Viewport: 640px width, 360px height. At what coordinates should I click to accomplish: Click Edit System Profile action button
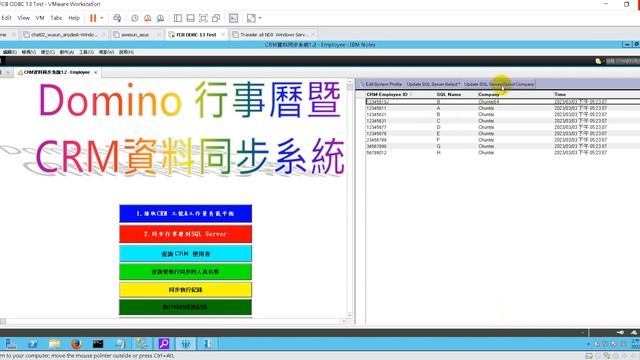click(381, 84)
